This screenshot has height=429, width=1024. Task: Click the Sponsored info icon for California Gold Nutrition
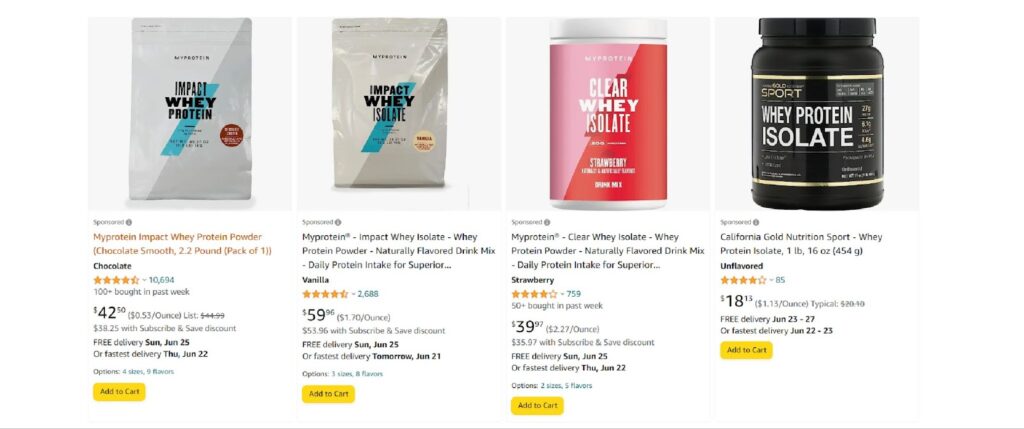(756, 222)
